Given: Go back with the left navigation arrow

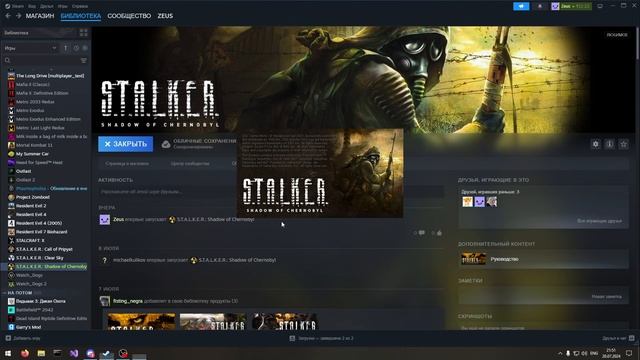Looking at the screenshot, I should click(x=8, y=16).
